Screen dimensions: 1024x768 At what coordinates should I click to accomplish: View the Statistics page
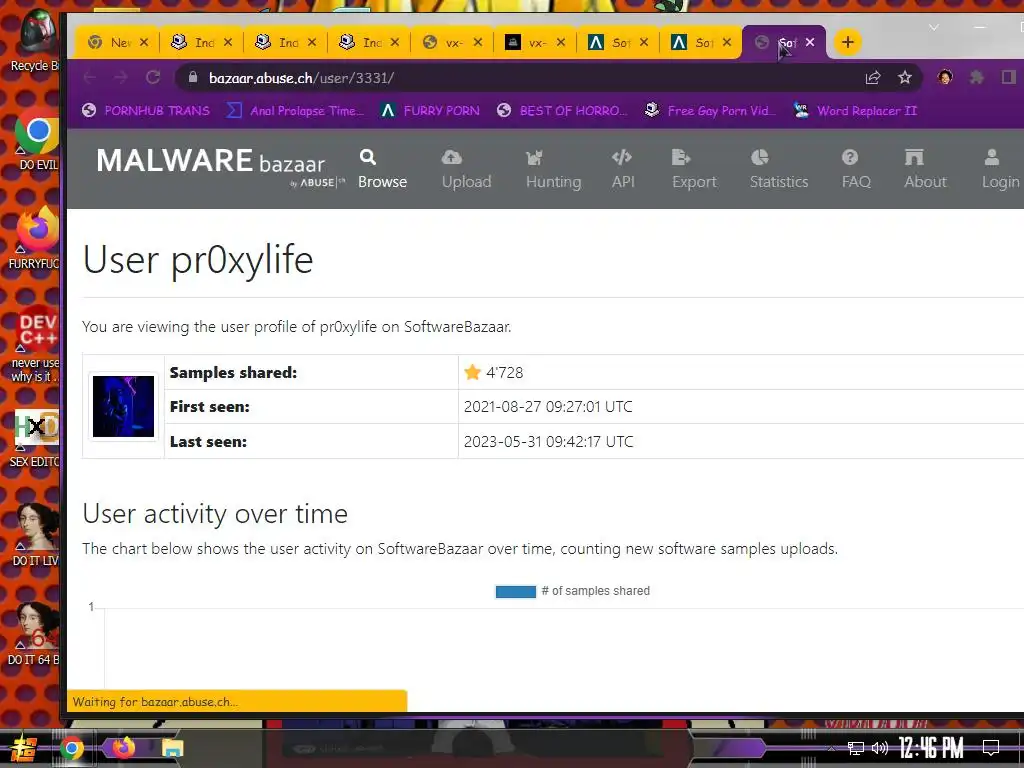pyautogui.click(x=778, y=169)
